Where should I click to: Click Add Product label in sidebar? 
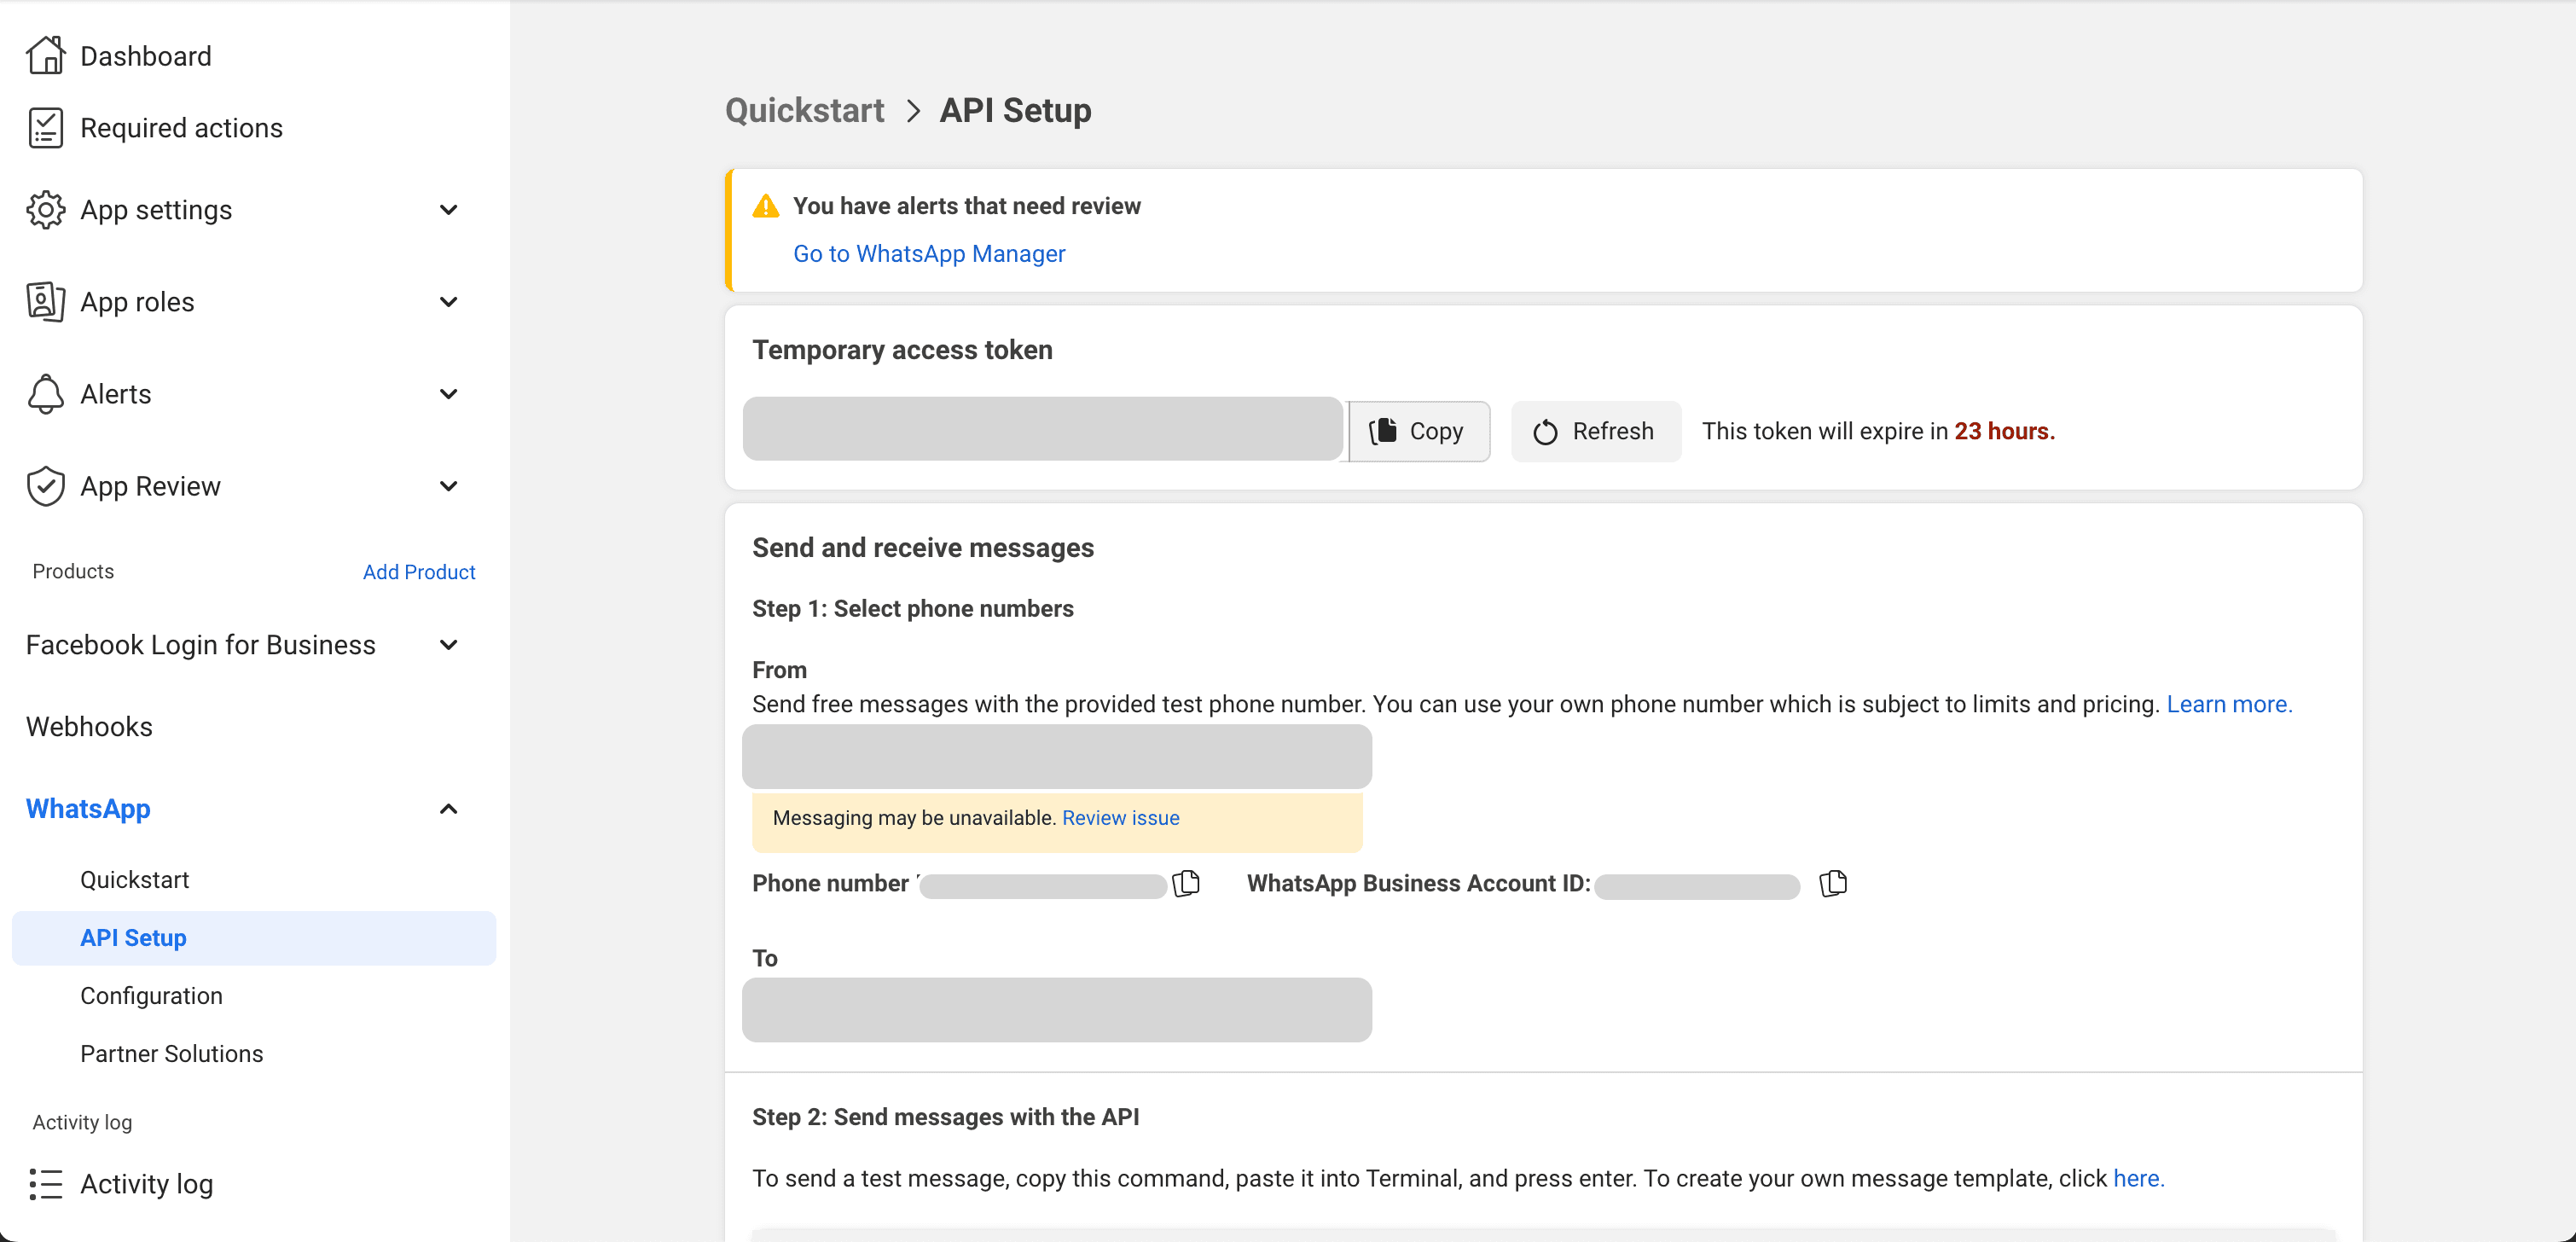(417, 572)
